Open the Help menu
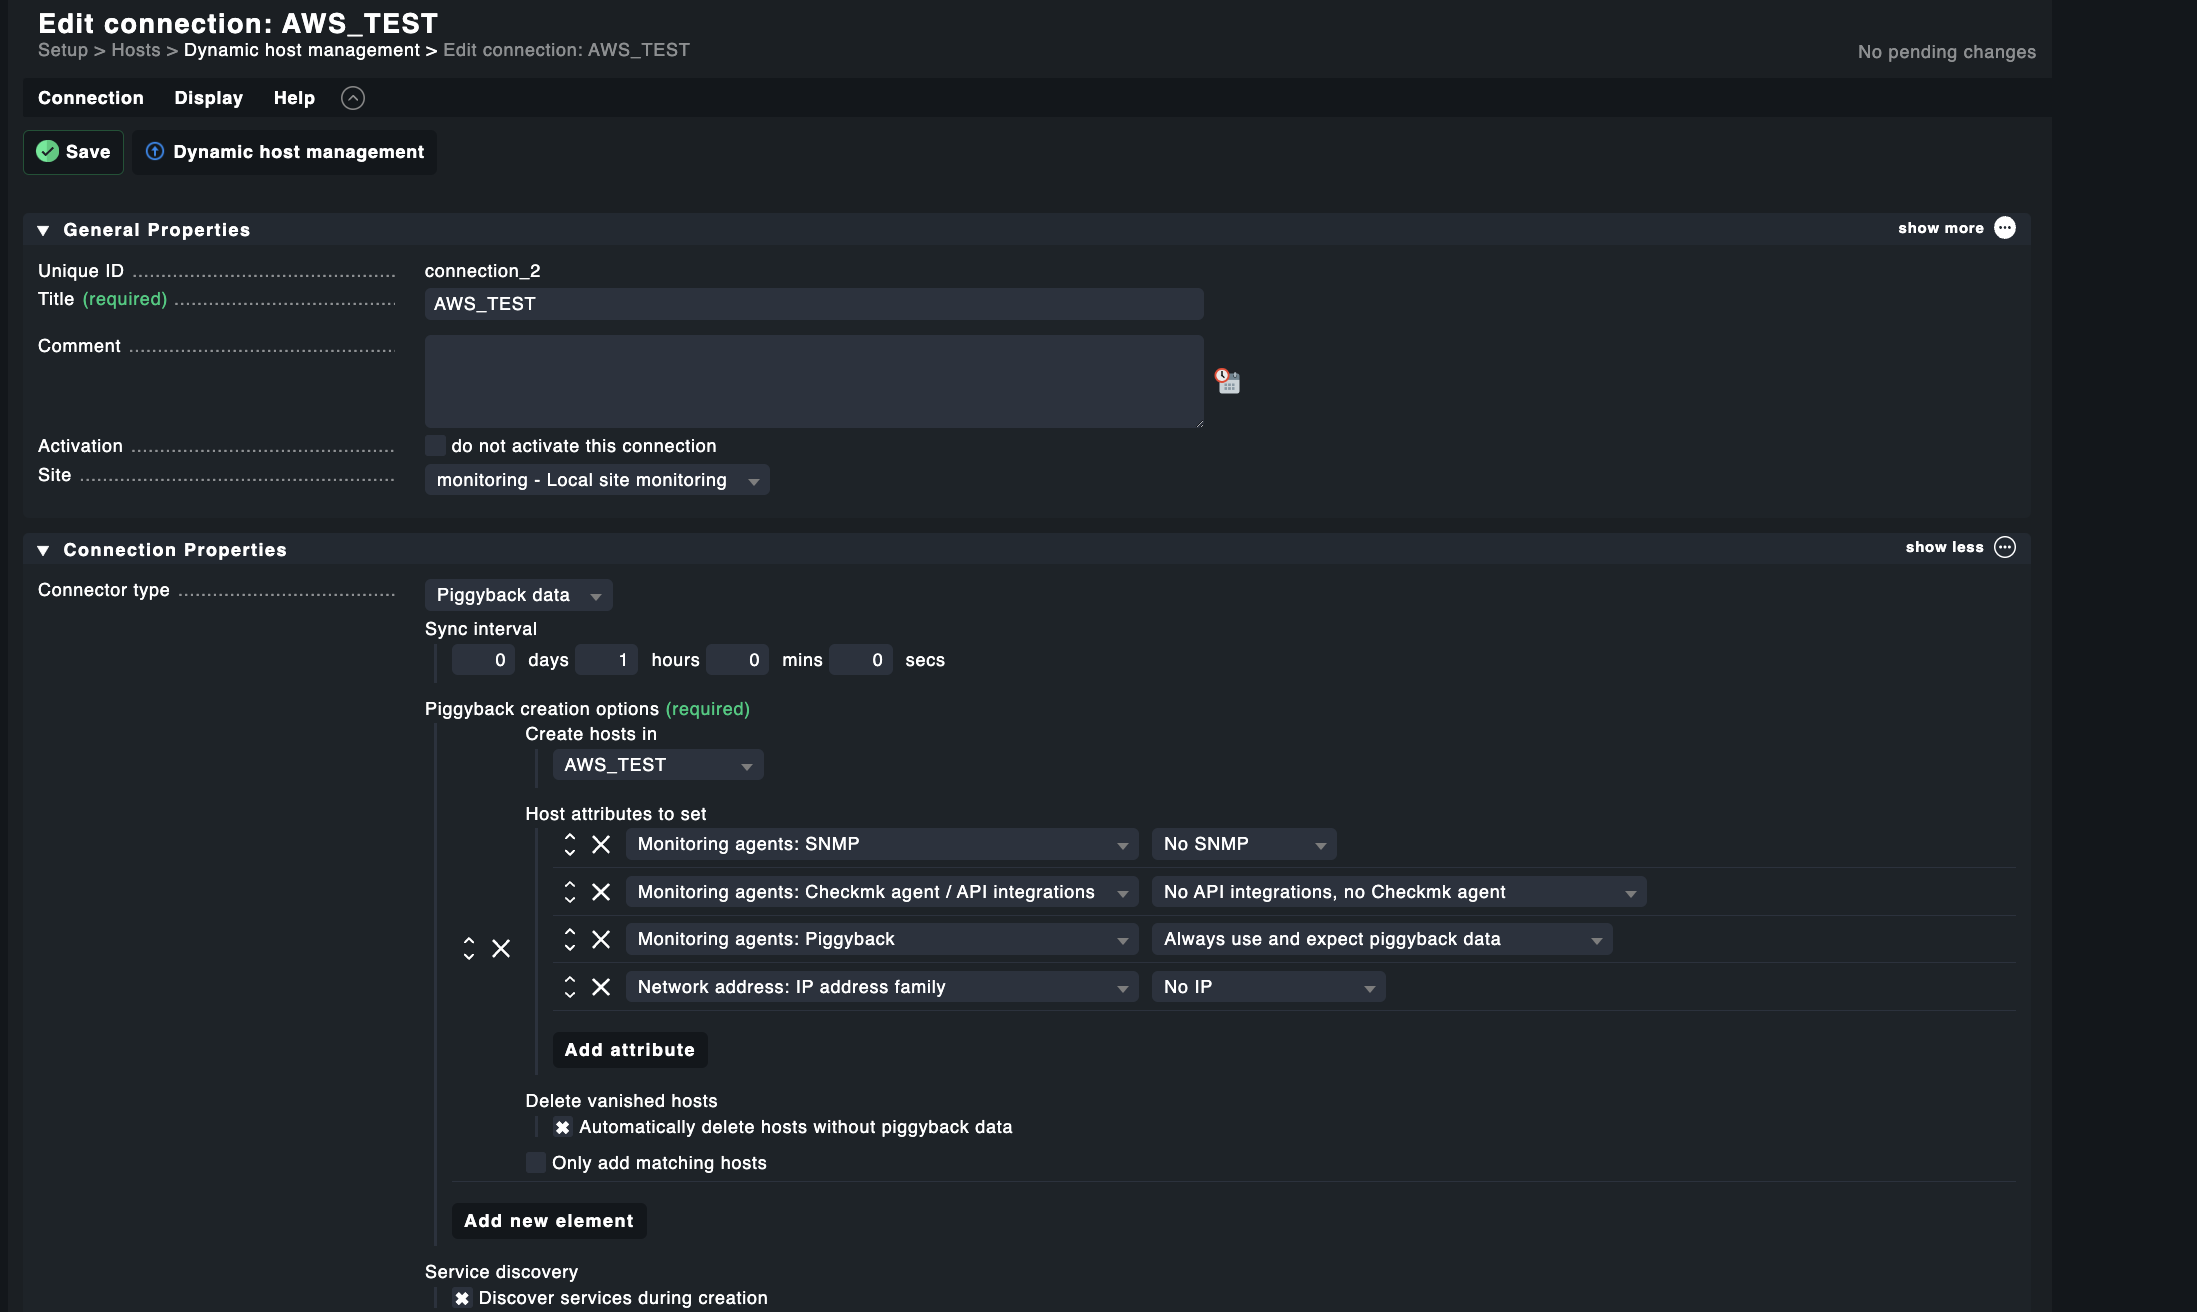Viewport: 2197px width, 1312px height. (294, 98)
